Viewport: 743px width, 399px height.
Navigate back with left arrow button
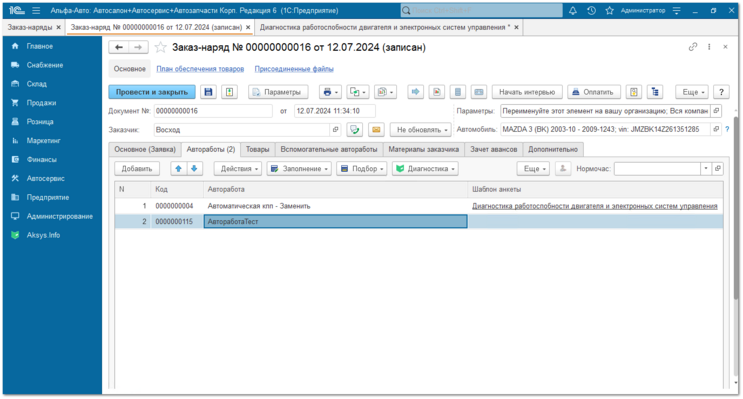tap(119, 47)
